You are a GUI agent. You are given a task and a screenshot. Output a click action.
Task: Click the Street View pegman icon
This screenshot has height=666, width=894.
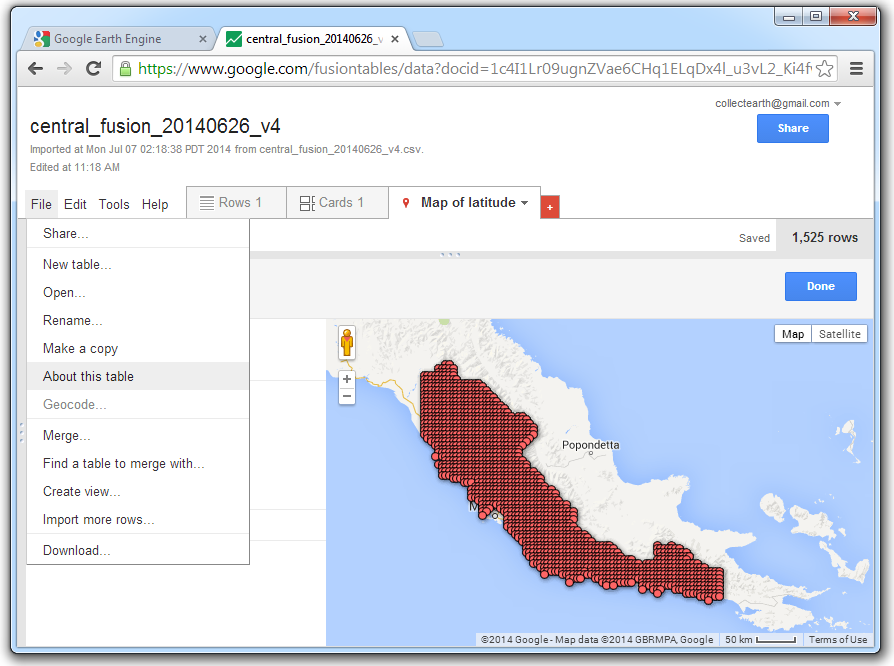click(347, 343)
